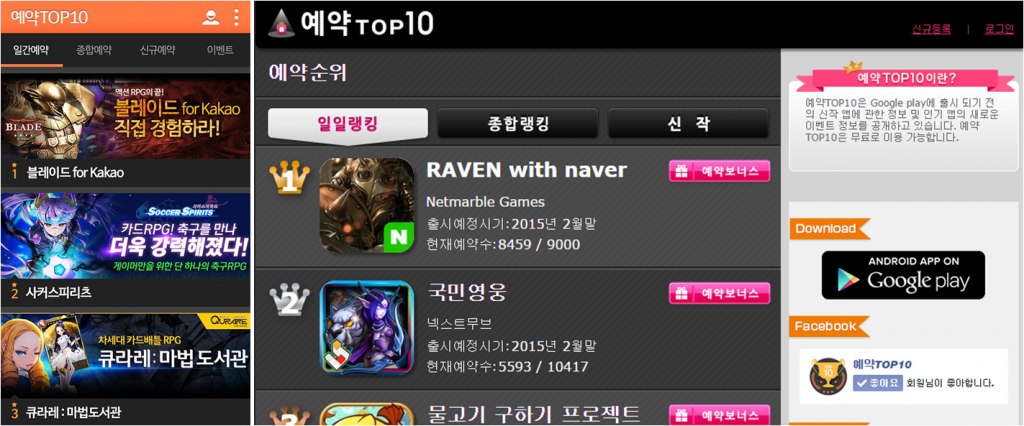
Task: Click the Facebook 좋아요 like button
Action: [x=878, y=384]
